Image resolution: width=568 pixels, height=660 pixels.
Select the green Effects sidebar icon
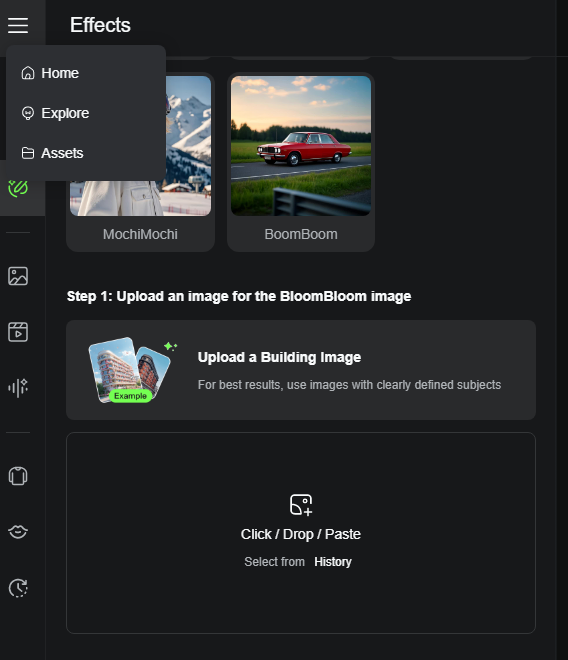point(18,188)
